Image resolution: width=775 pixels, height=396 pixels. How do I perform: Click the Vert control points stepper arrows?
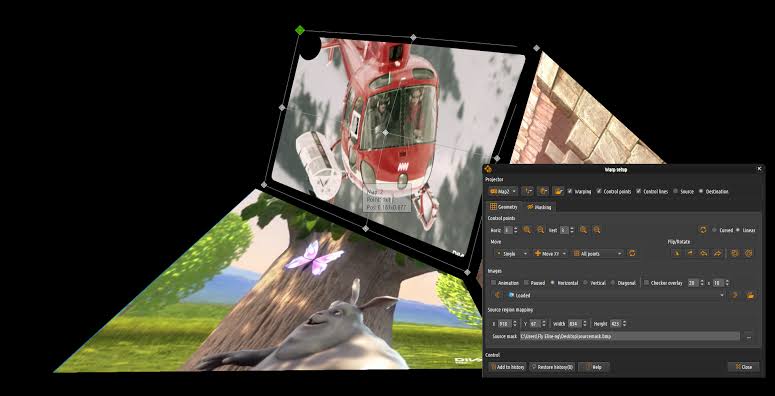[x=572, y=230]
